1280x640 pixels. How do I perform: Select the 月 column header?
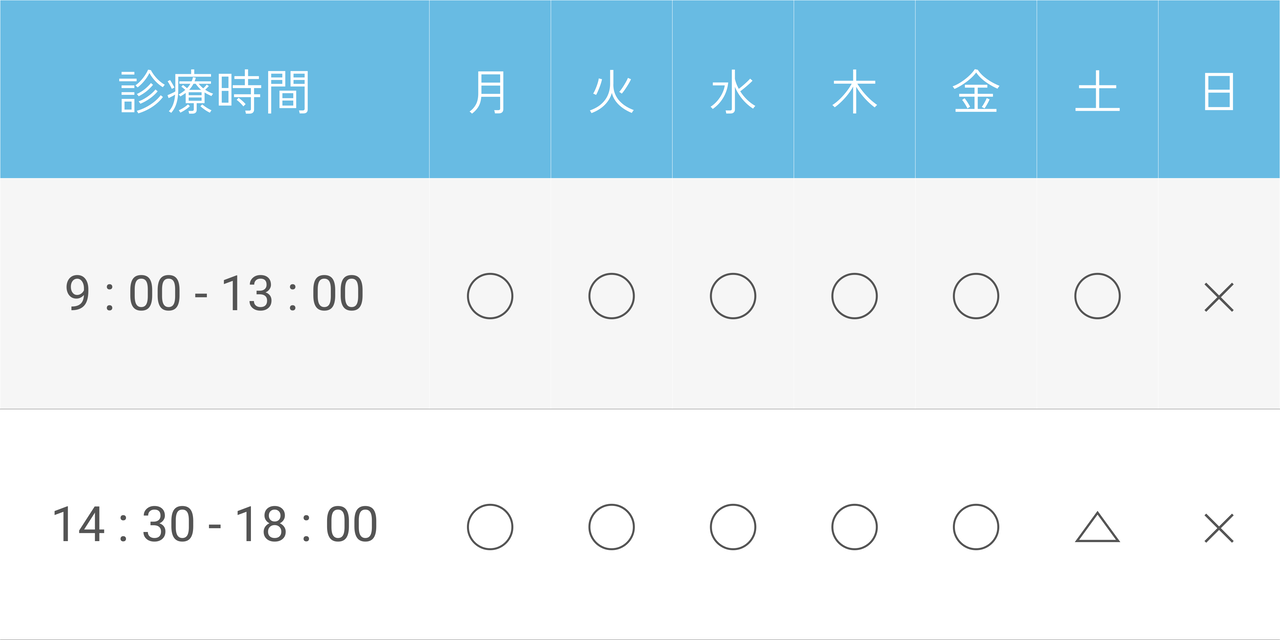(x=490, y=92)
